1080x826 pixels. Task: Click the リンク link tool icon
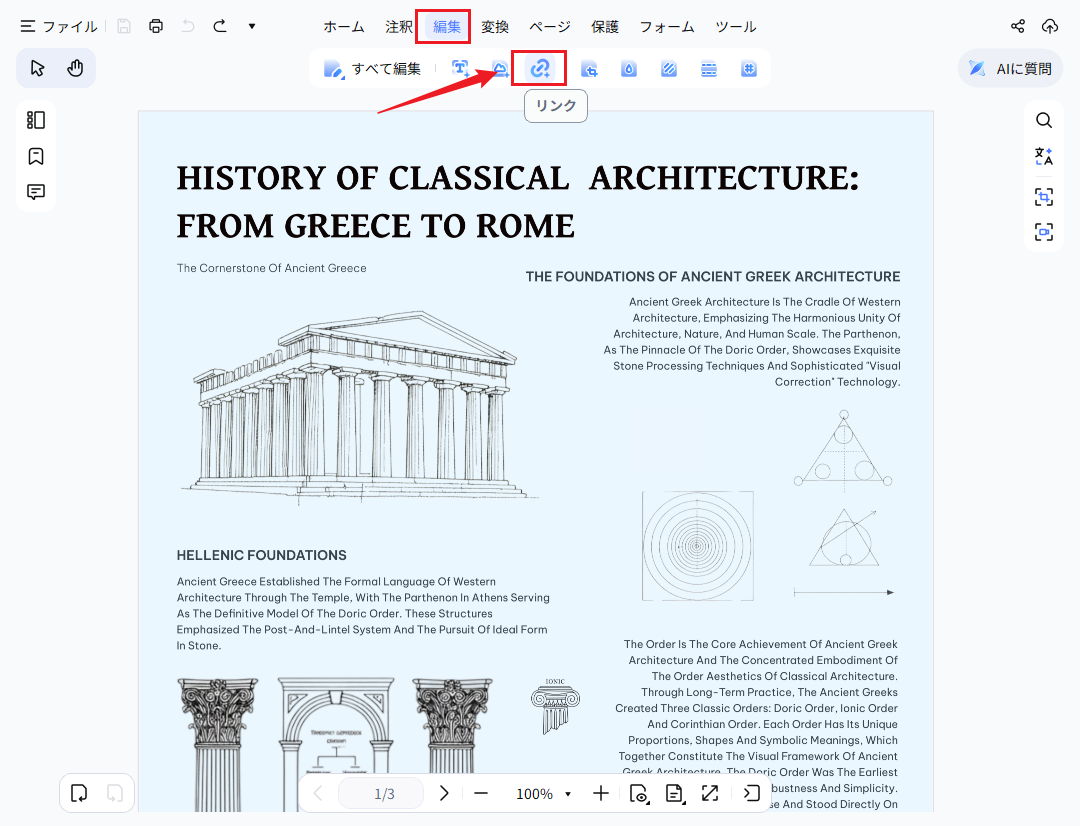click(x=540, y=68)
